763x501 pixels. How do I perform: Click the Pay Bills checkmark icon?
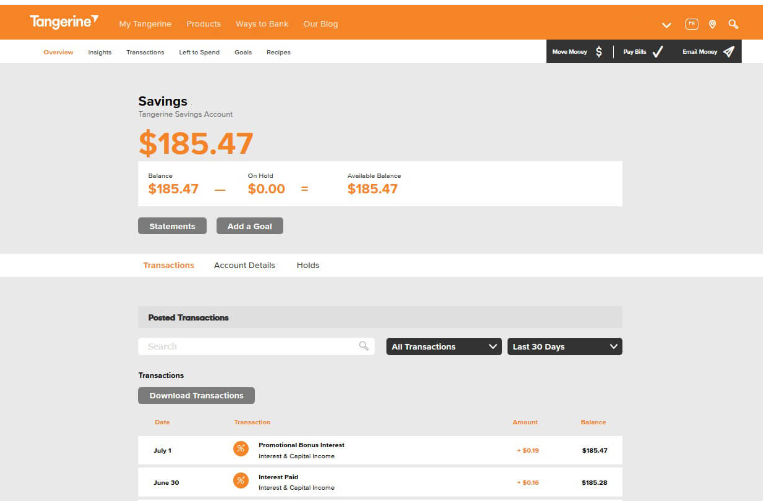click(x=657, y=52)
